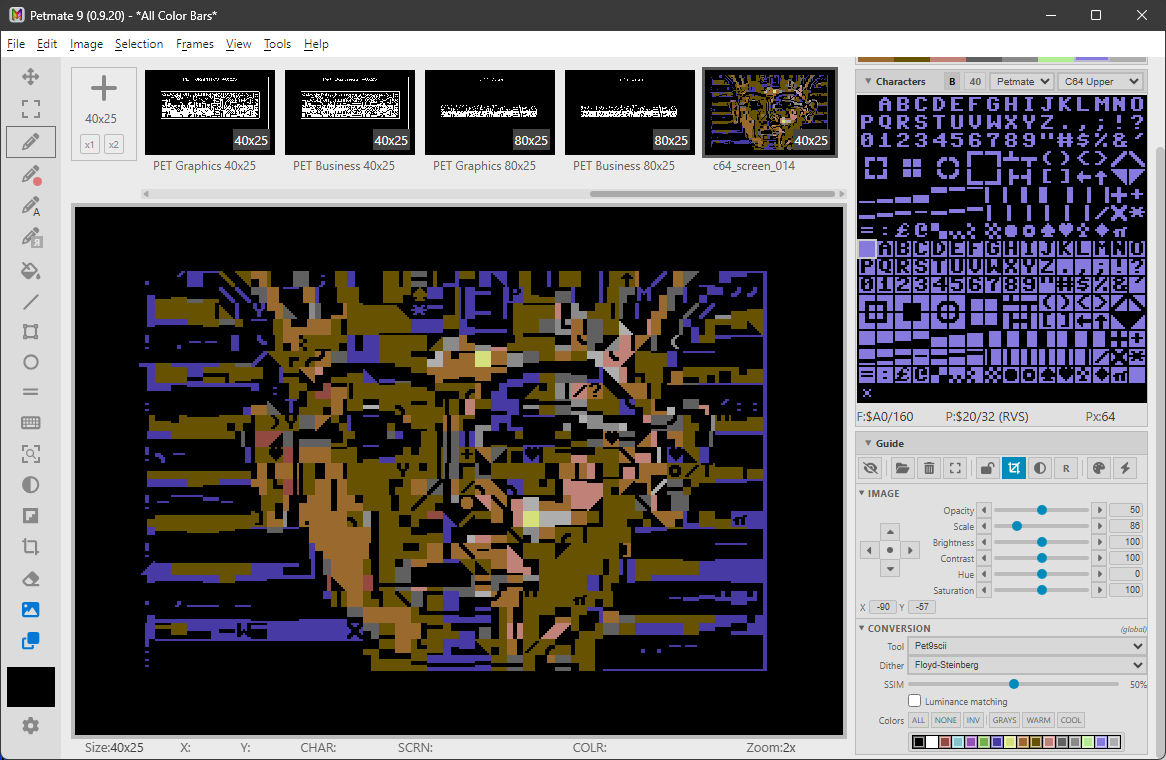Open settings gear at sidebar bottom

30,725
